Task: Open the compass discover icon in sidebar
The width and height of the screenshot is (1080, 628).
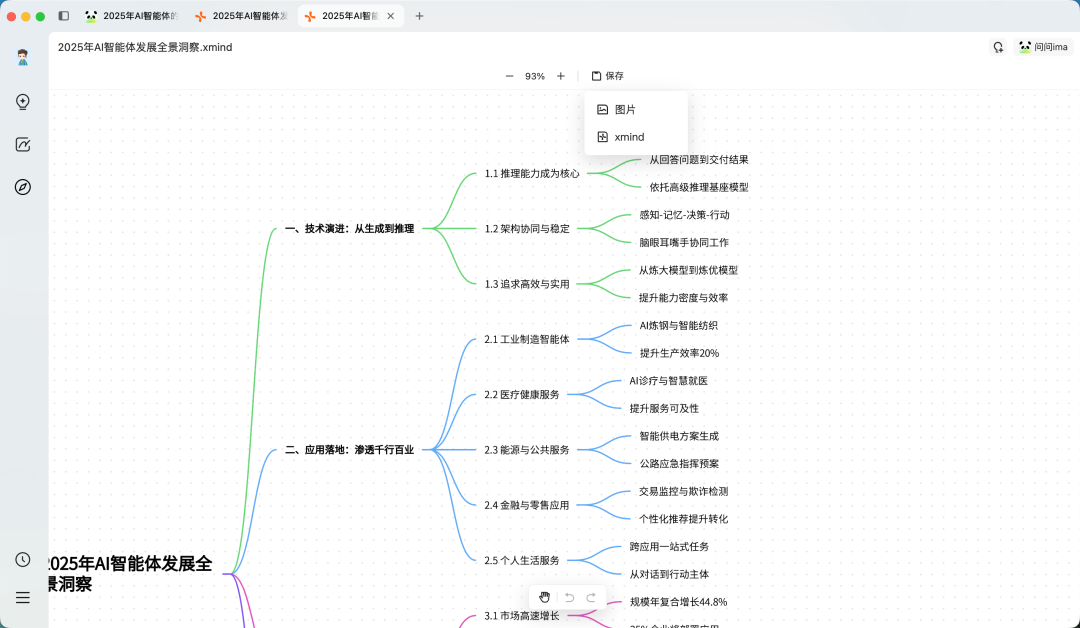Action: (x=23, y=187)
